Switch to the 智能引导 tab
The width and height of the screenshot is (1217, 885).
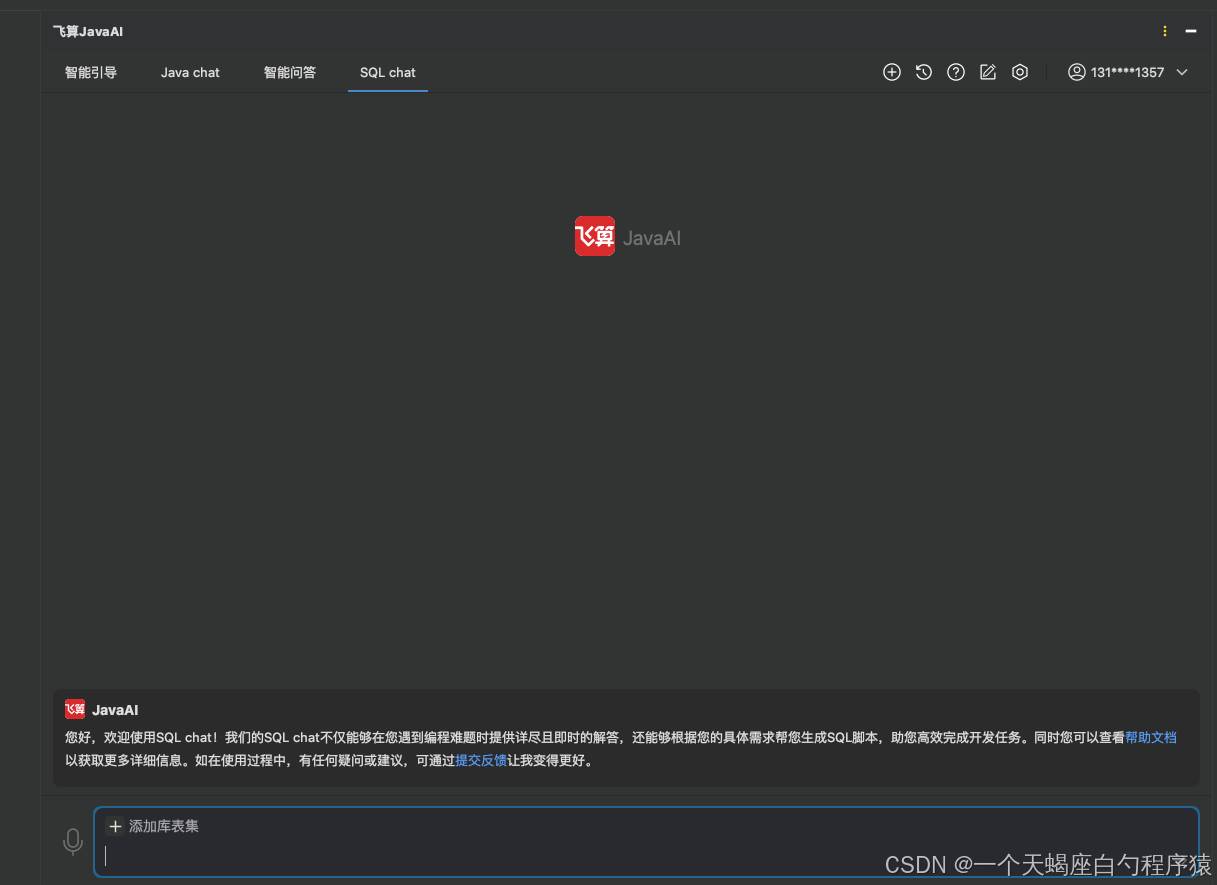[x=91, y=72]
